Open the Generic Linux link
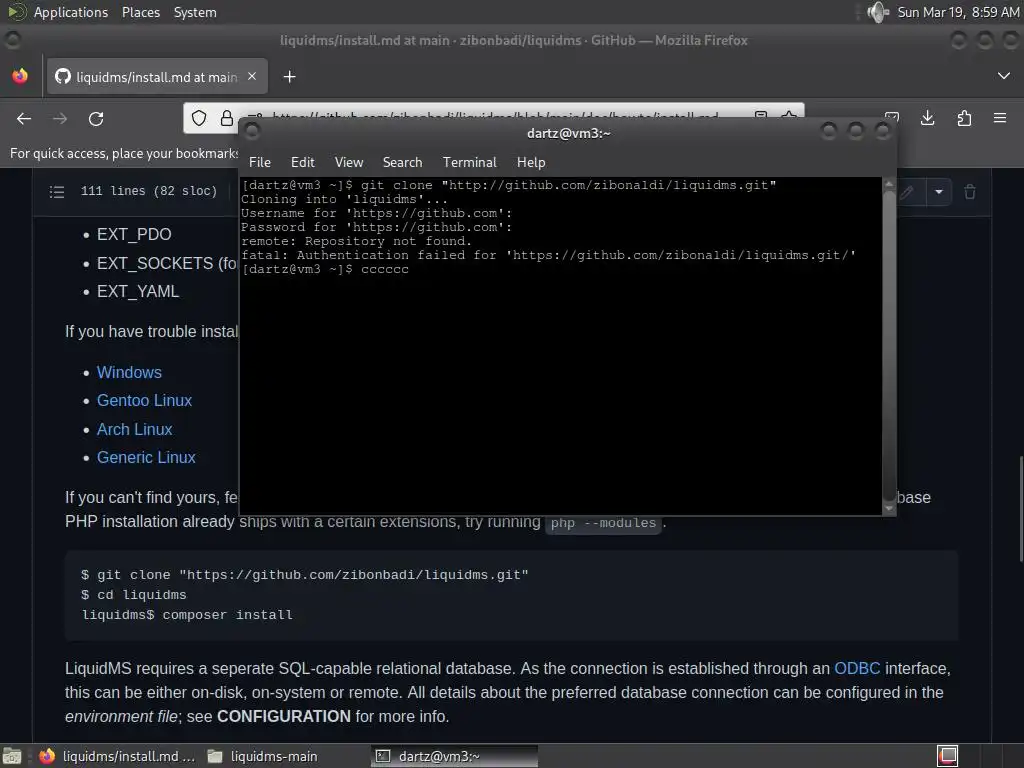1024x768 pixels. click(x=146, y=457)
